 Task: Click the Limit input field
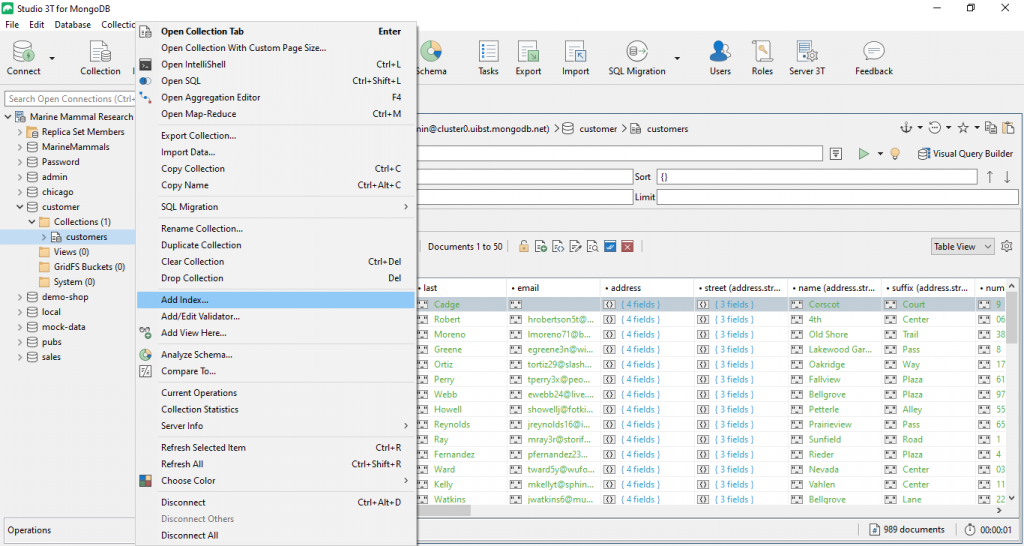click(x=837, y=197)
